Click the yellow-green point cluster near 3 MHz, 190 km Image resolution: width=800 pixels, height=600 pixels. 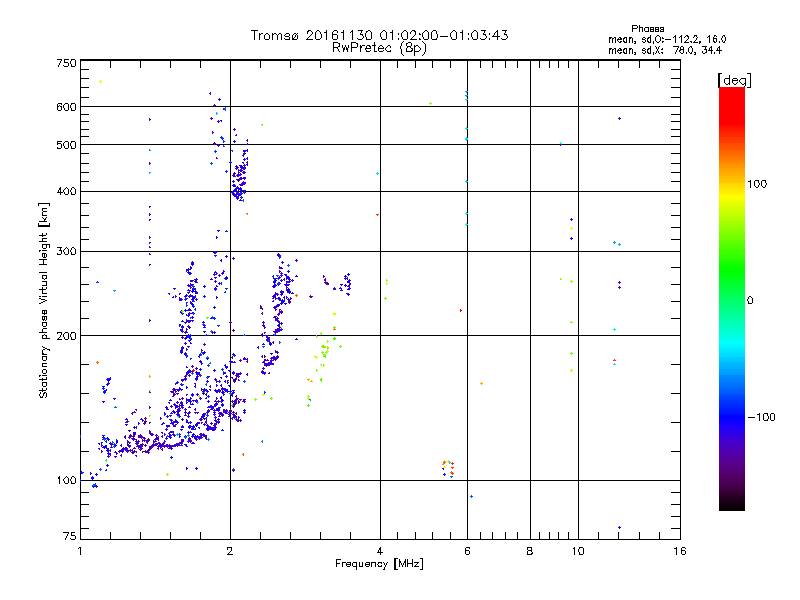tap(323, 352)
